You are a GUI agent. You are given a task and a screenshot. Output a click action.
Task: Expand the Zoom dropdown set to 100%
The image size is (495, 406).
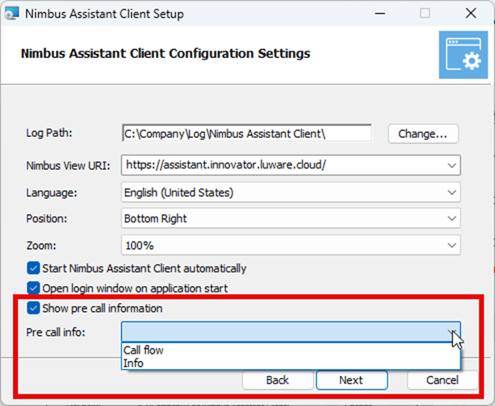click(452, 245)
